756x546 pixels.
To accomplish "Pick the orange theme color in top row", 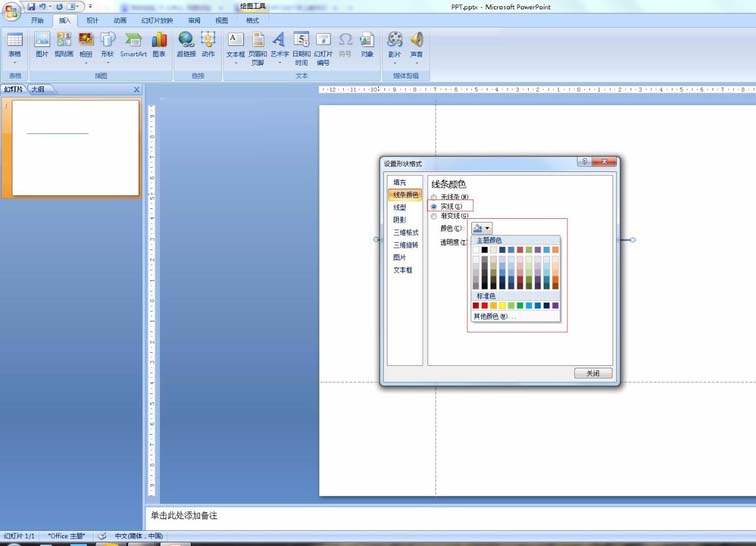I will 555,250.
